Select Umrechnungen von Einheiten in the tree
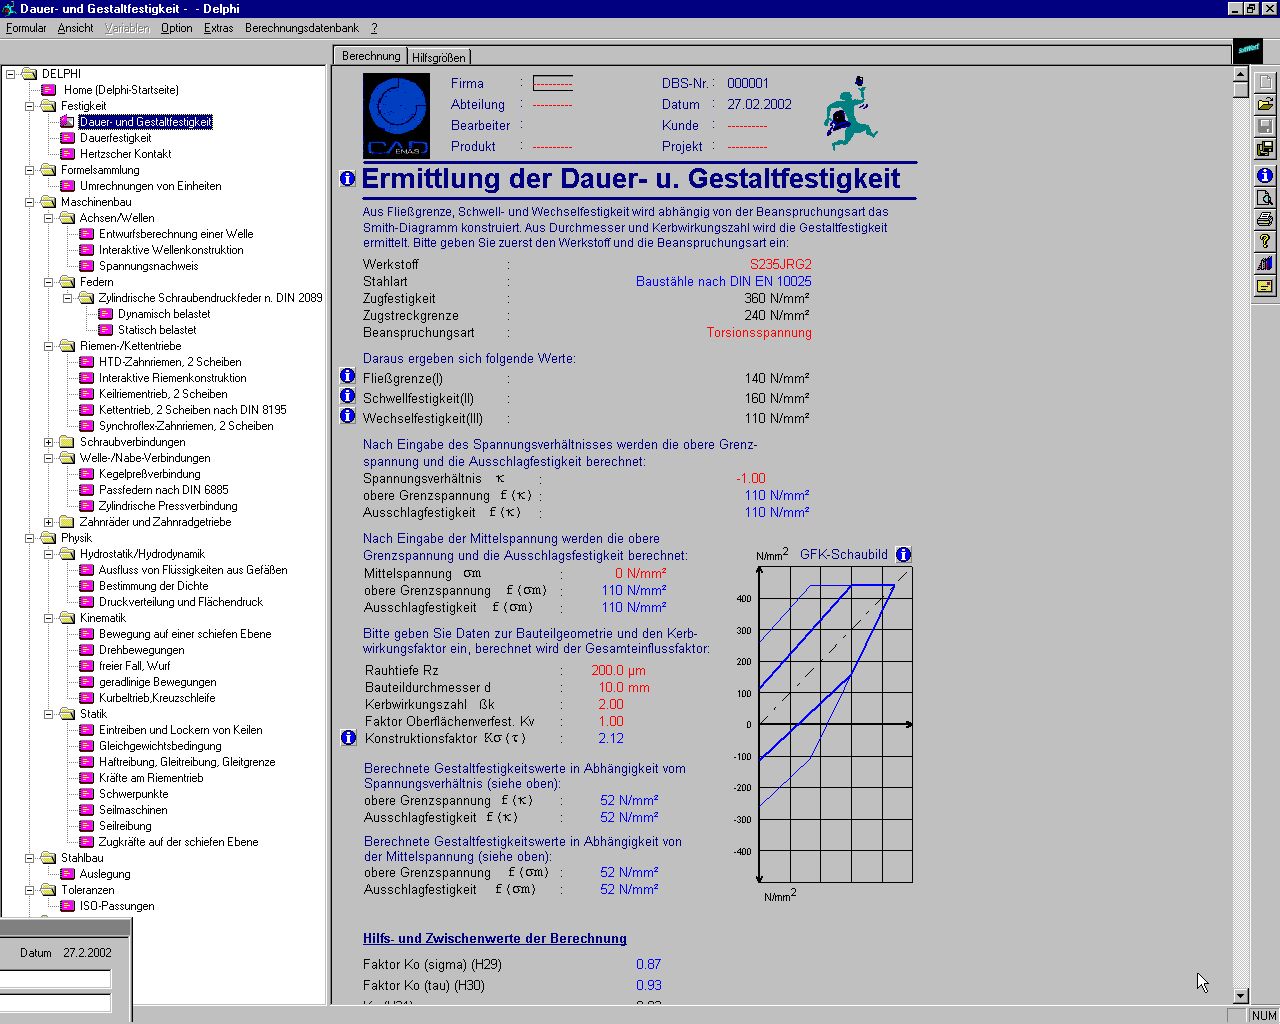 [x=151, y=186]
